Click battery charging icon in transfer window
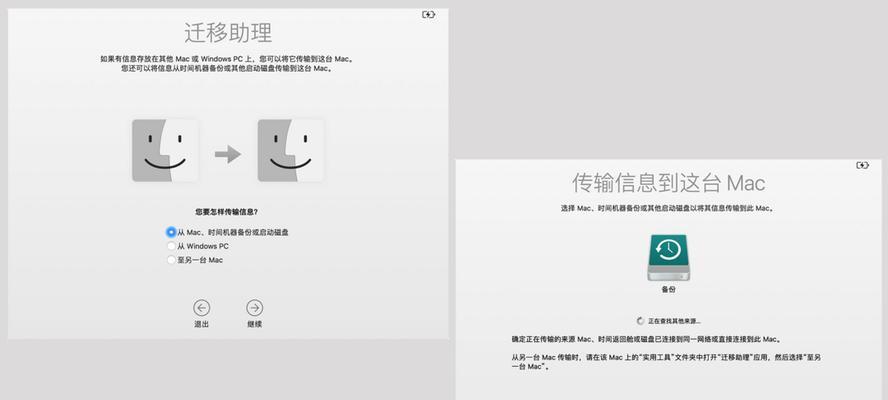Screen dimensions: 888x400 pos(862,165)
